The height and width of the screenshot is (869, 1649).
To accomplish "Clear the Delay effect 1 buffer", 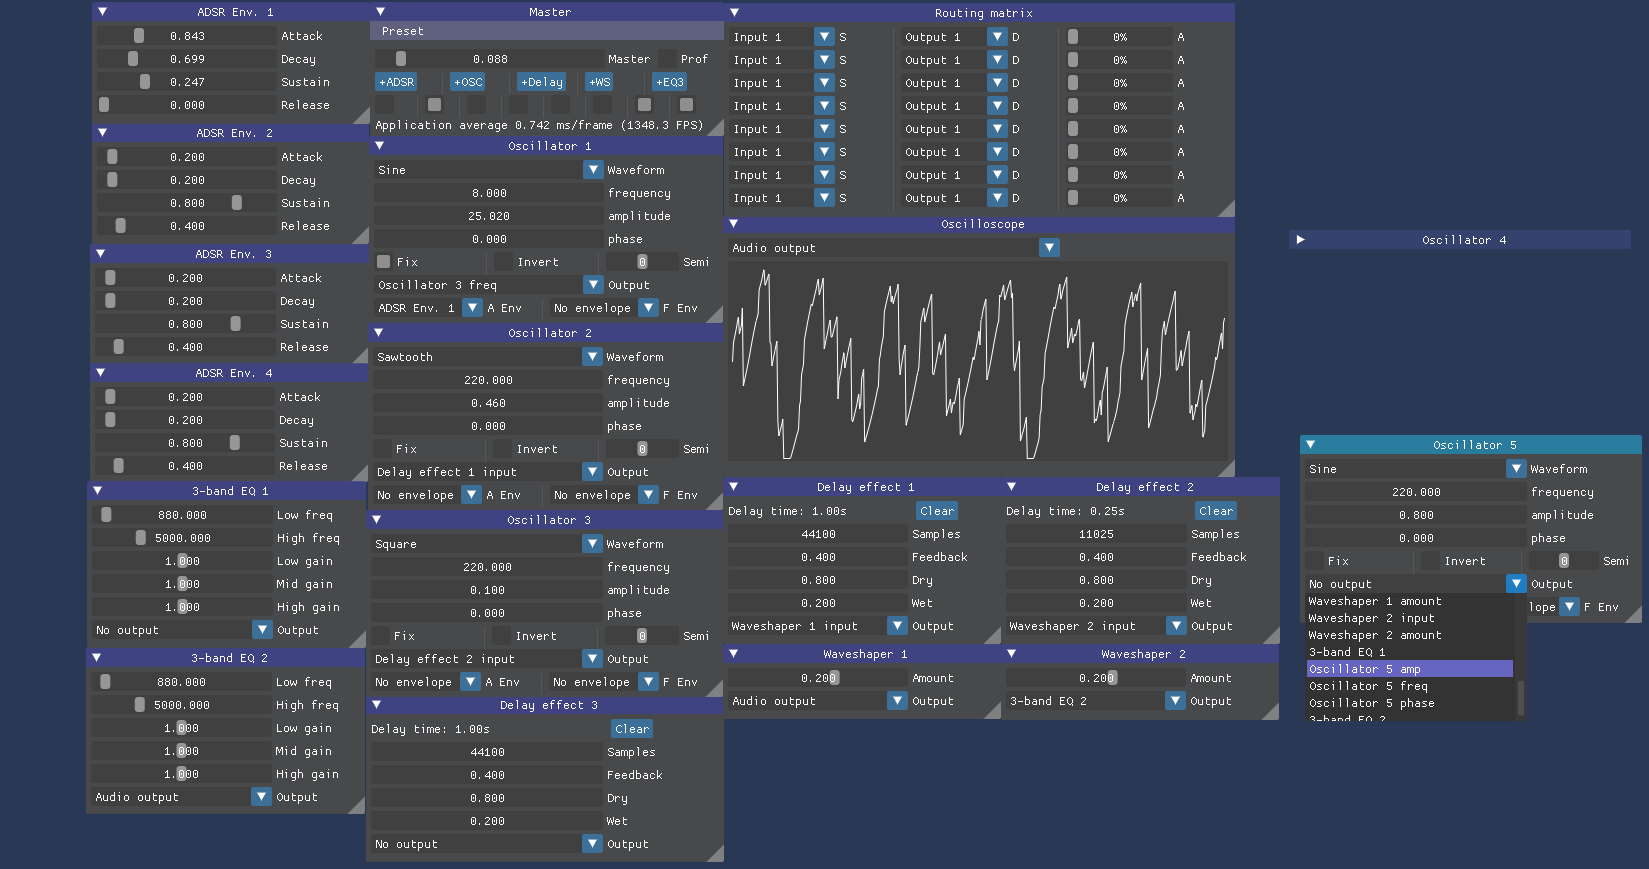I will point(937,511).
